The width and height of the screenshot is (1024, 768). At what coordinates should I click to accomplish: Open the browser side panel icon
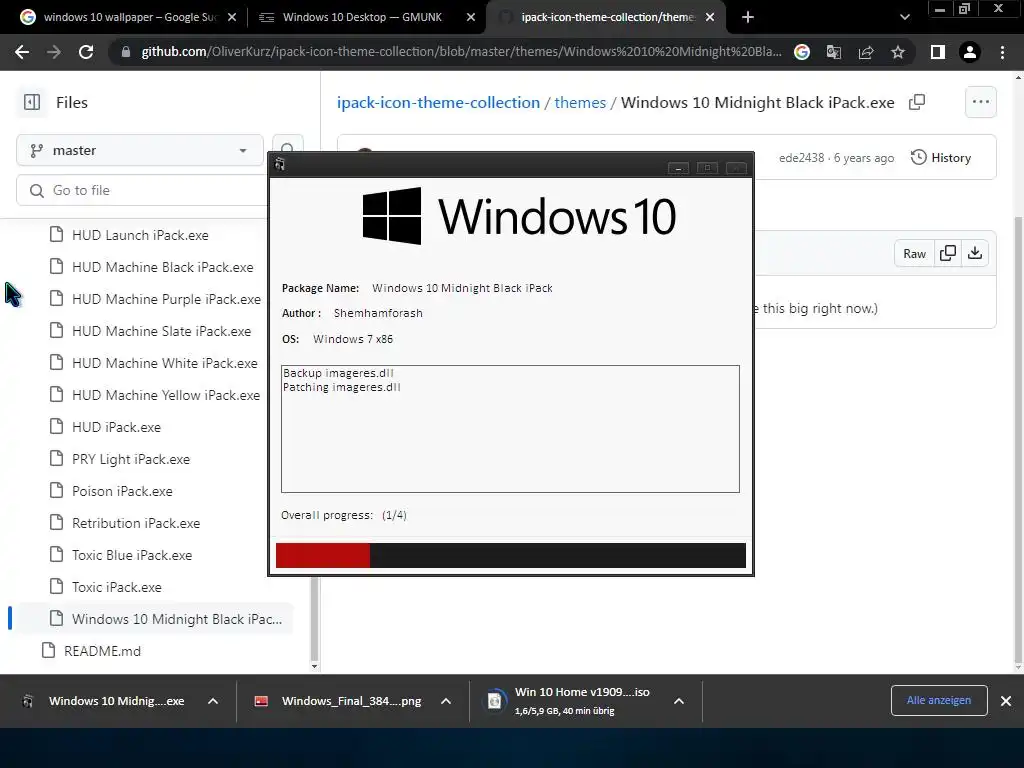pyautogui.click(x=938, y=52)
